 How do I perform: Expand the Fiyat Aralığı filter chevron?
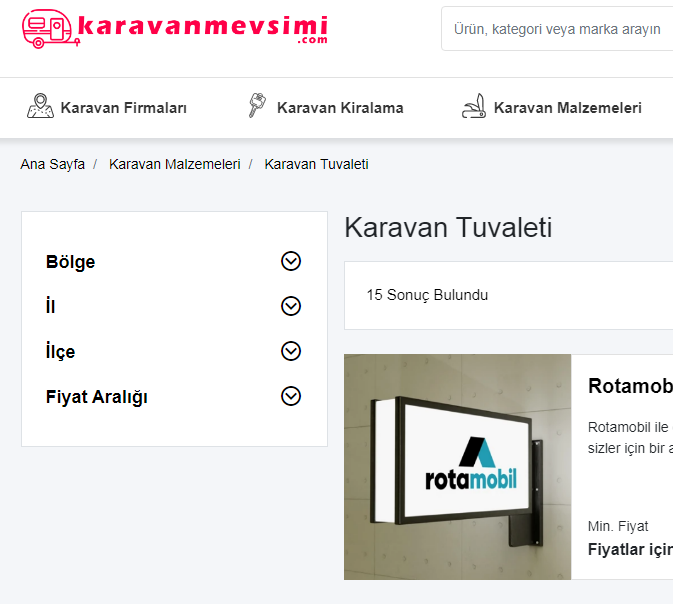(x=291, y=396)
